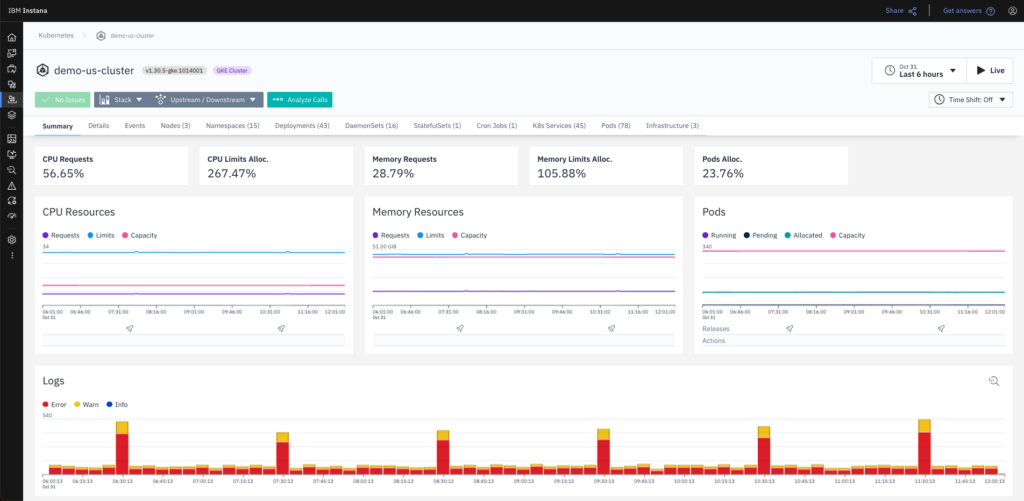
Task: Open the Upstream / Downstream dropdown
Action: (x=206, y=100)
